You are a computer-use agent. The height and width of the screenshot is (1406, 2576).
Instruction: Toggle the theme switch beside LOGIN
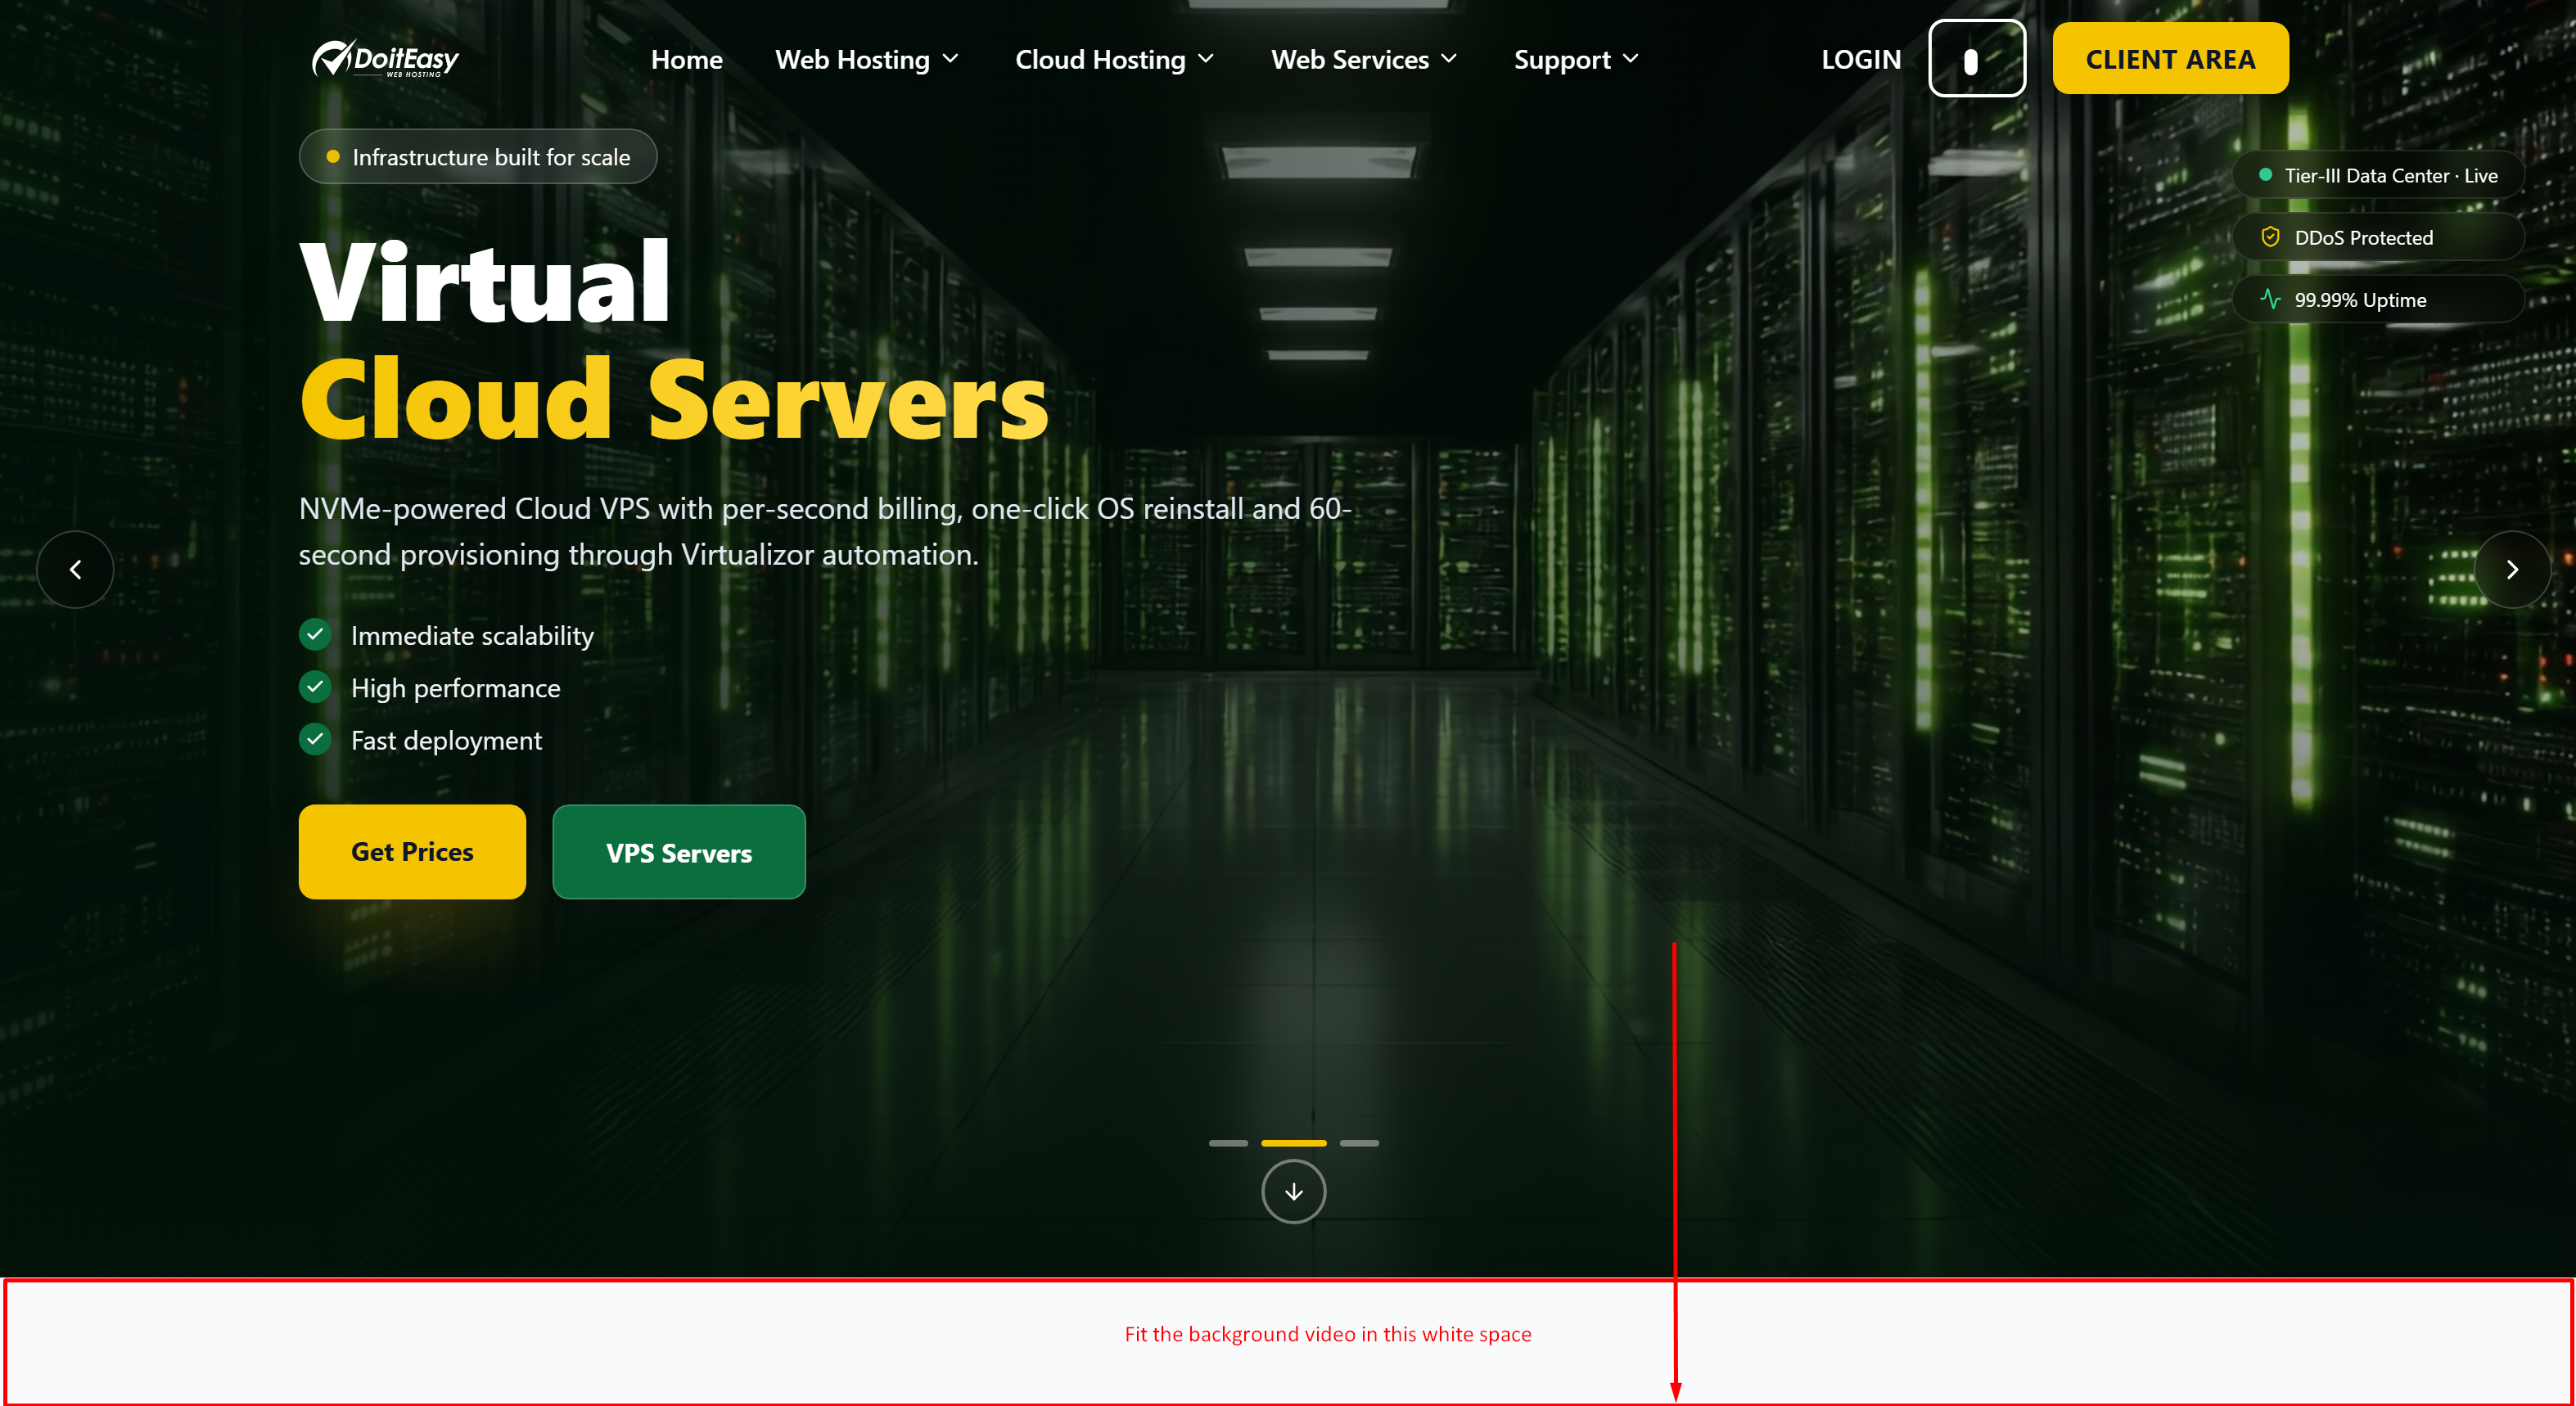point(1976,59)
